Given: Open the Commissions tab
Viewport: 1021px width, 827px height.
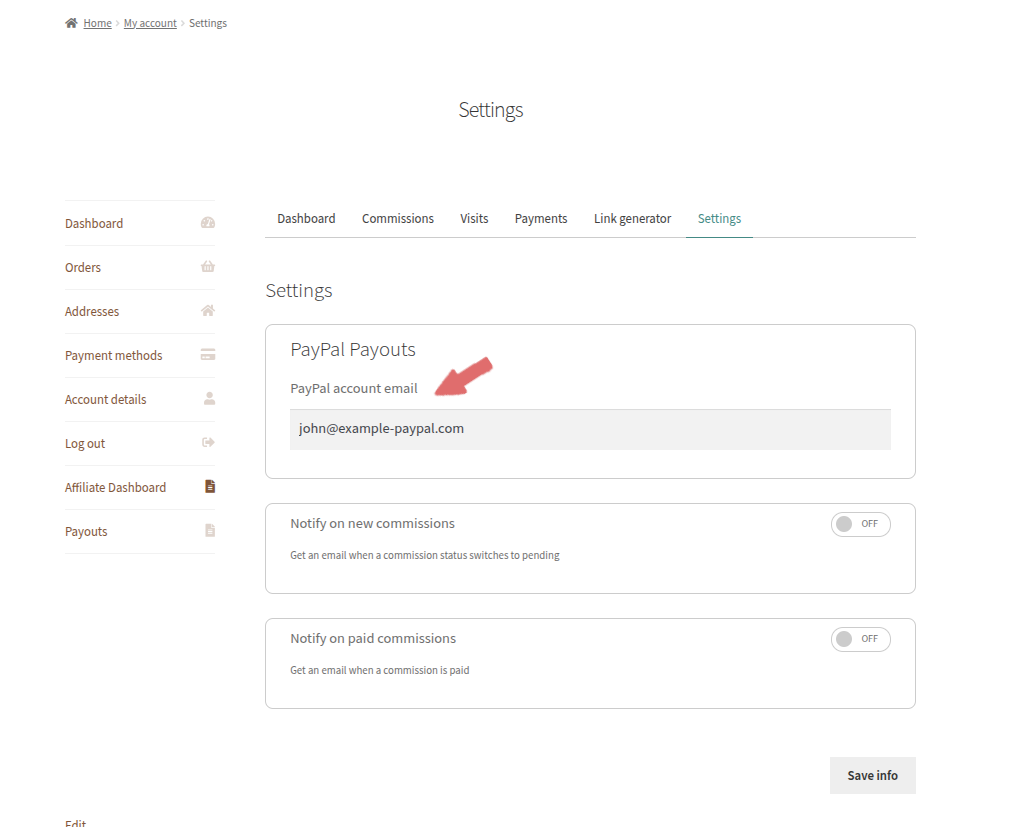Looking at the screenshot, I should (398, 219).
